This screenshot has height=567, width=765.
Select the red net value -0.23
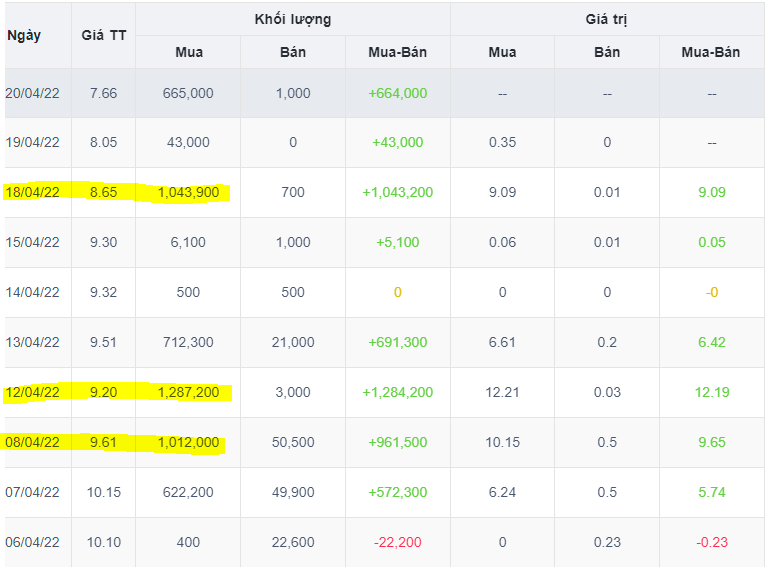pyautogui.click(x=711, y=542)
